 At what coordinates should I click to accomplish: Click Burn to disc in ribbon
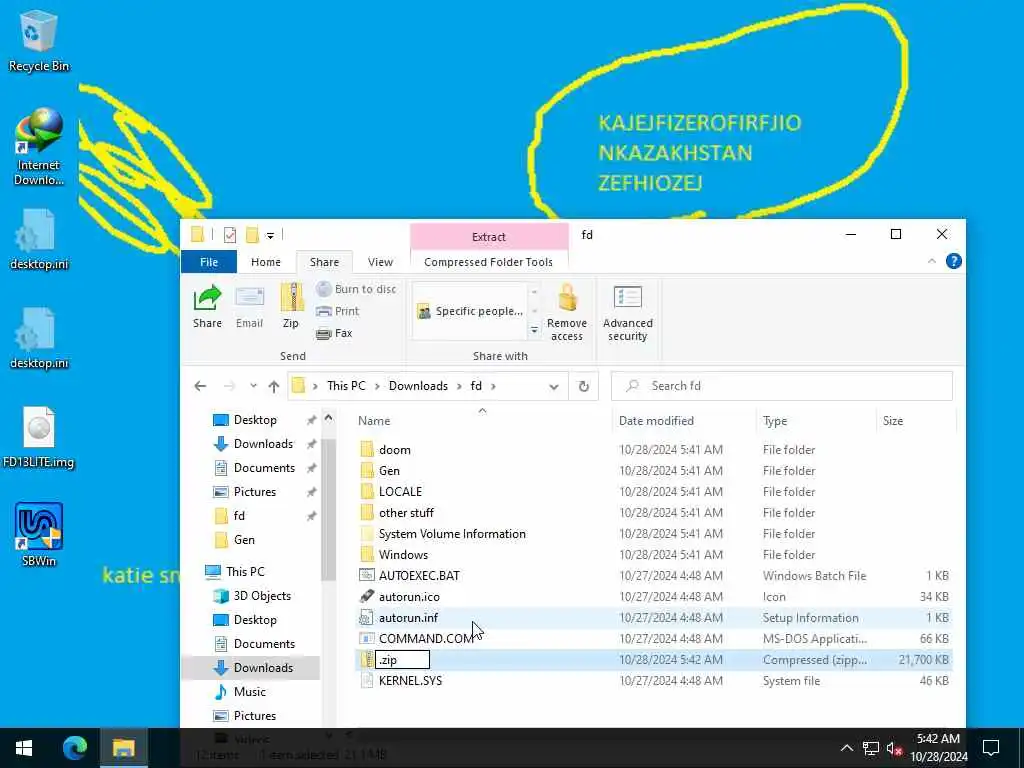[x=356, y=289]
